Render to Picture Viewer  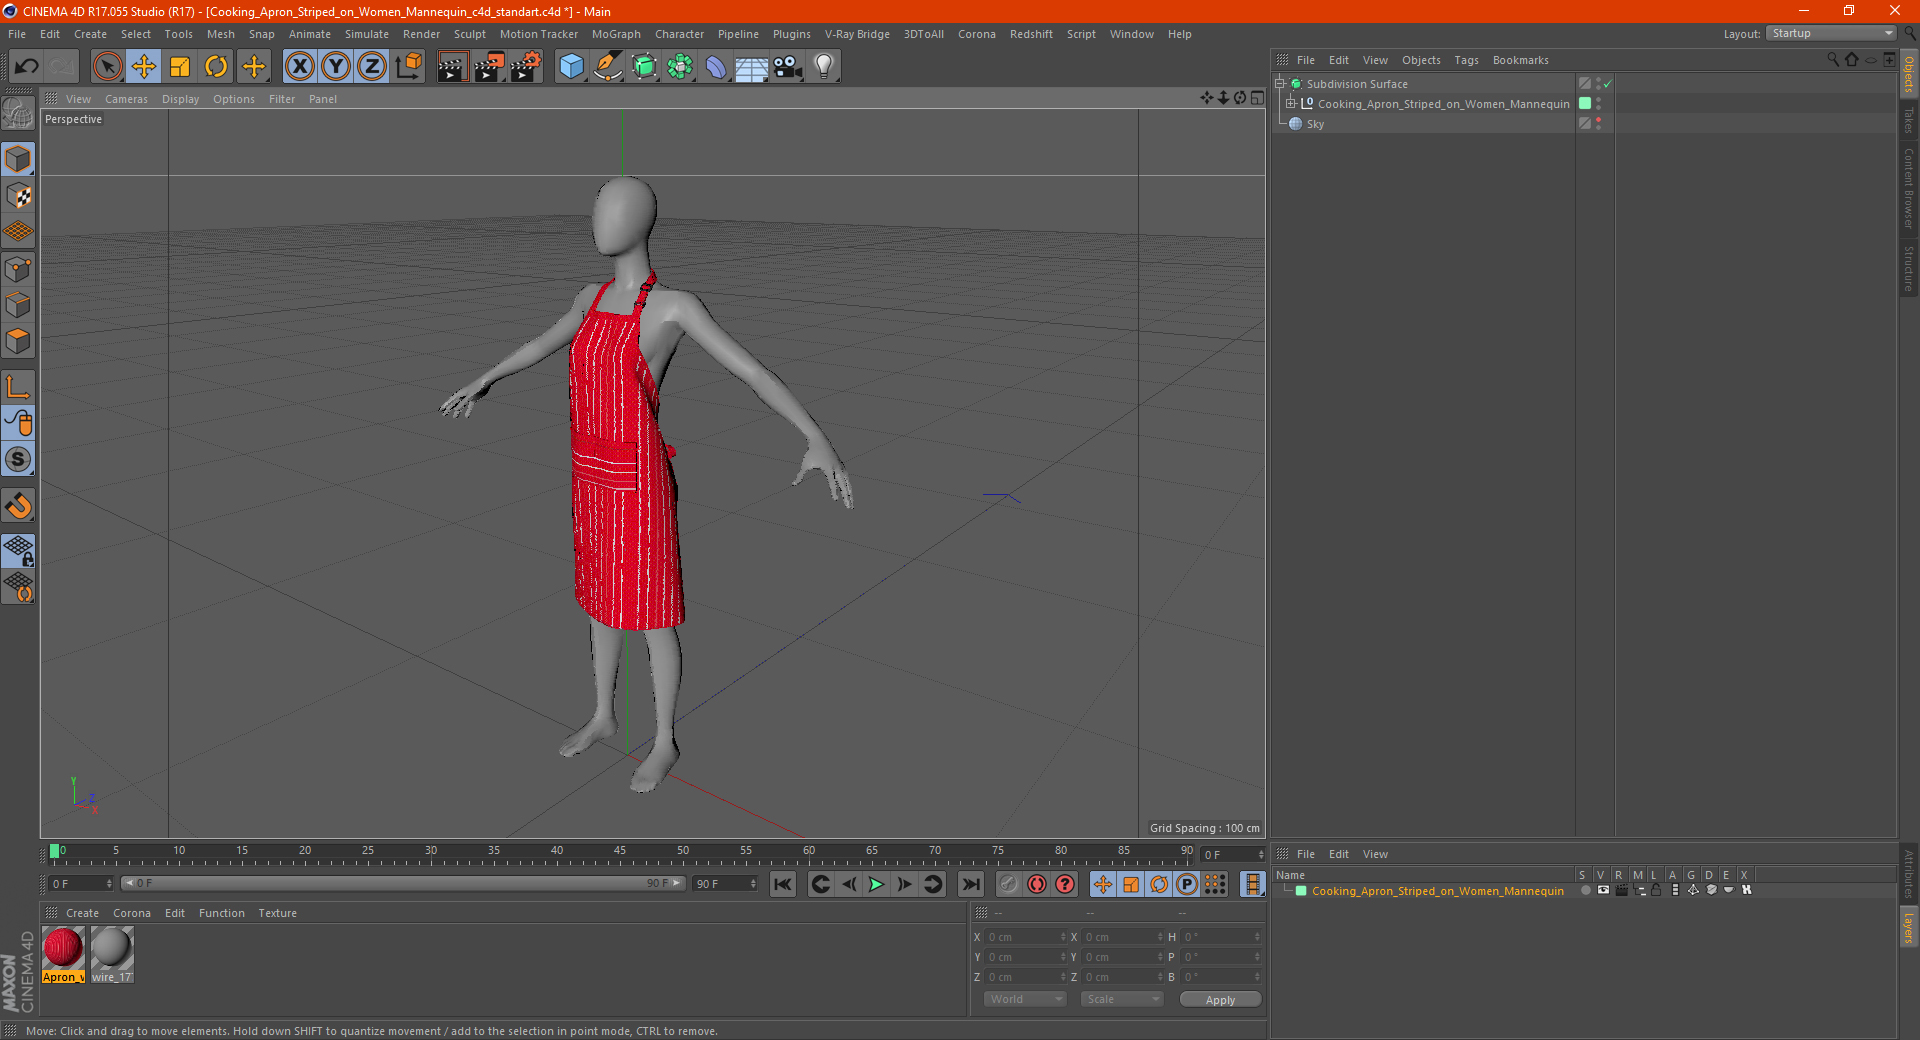[489, 67]
